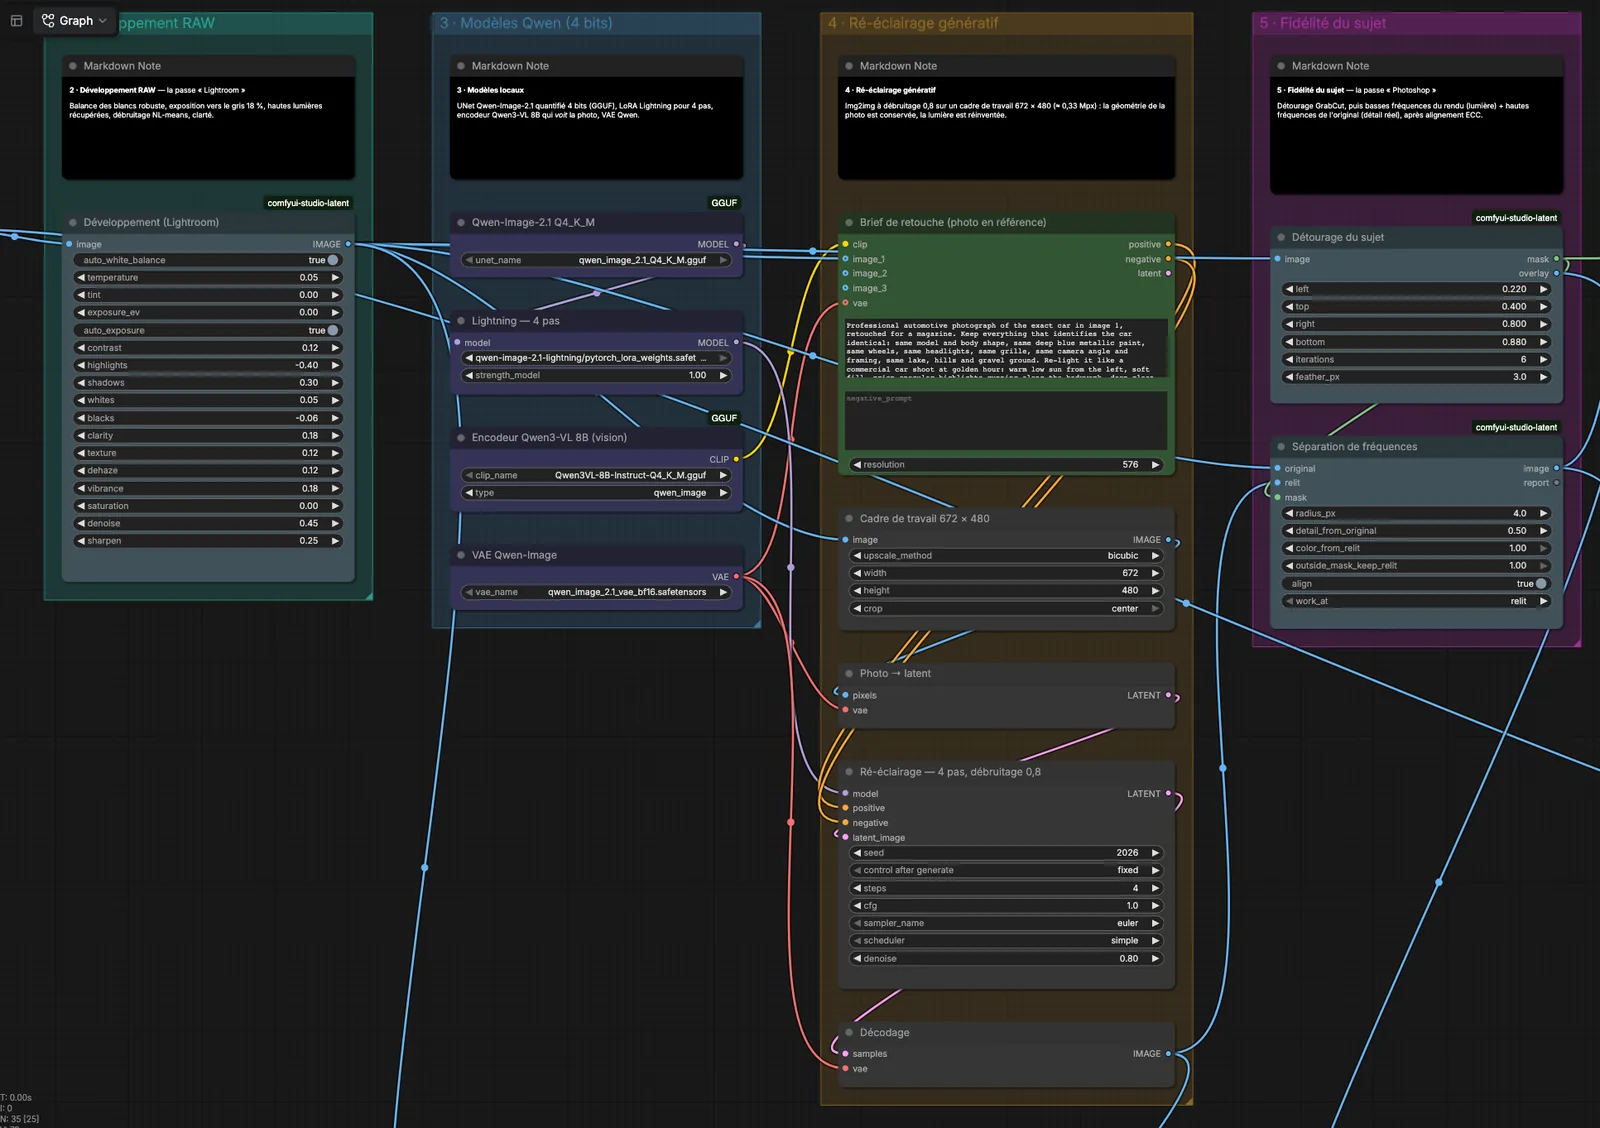
Task: Collapse the VAE Qwen-Image node dot
Action: coord(461,555)
